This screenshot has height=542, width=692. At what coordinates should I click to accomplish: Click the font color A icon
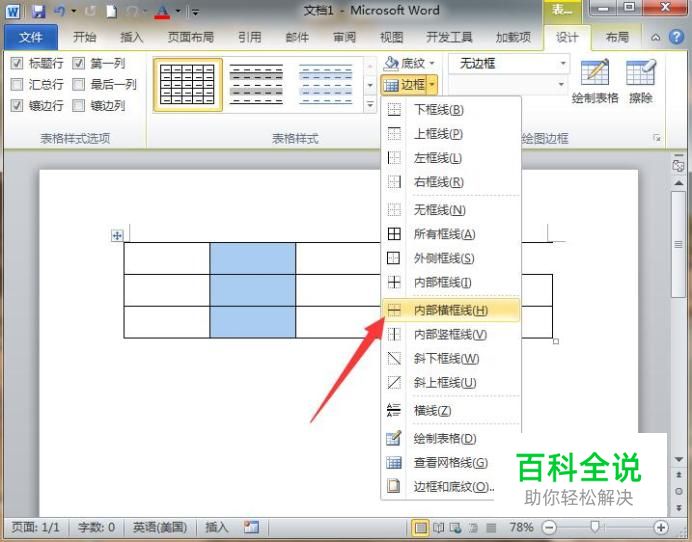162,11
